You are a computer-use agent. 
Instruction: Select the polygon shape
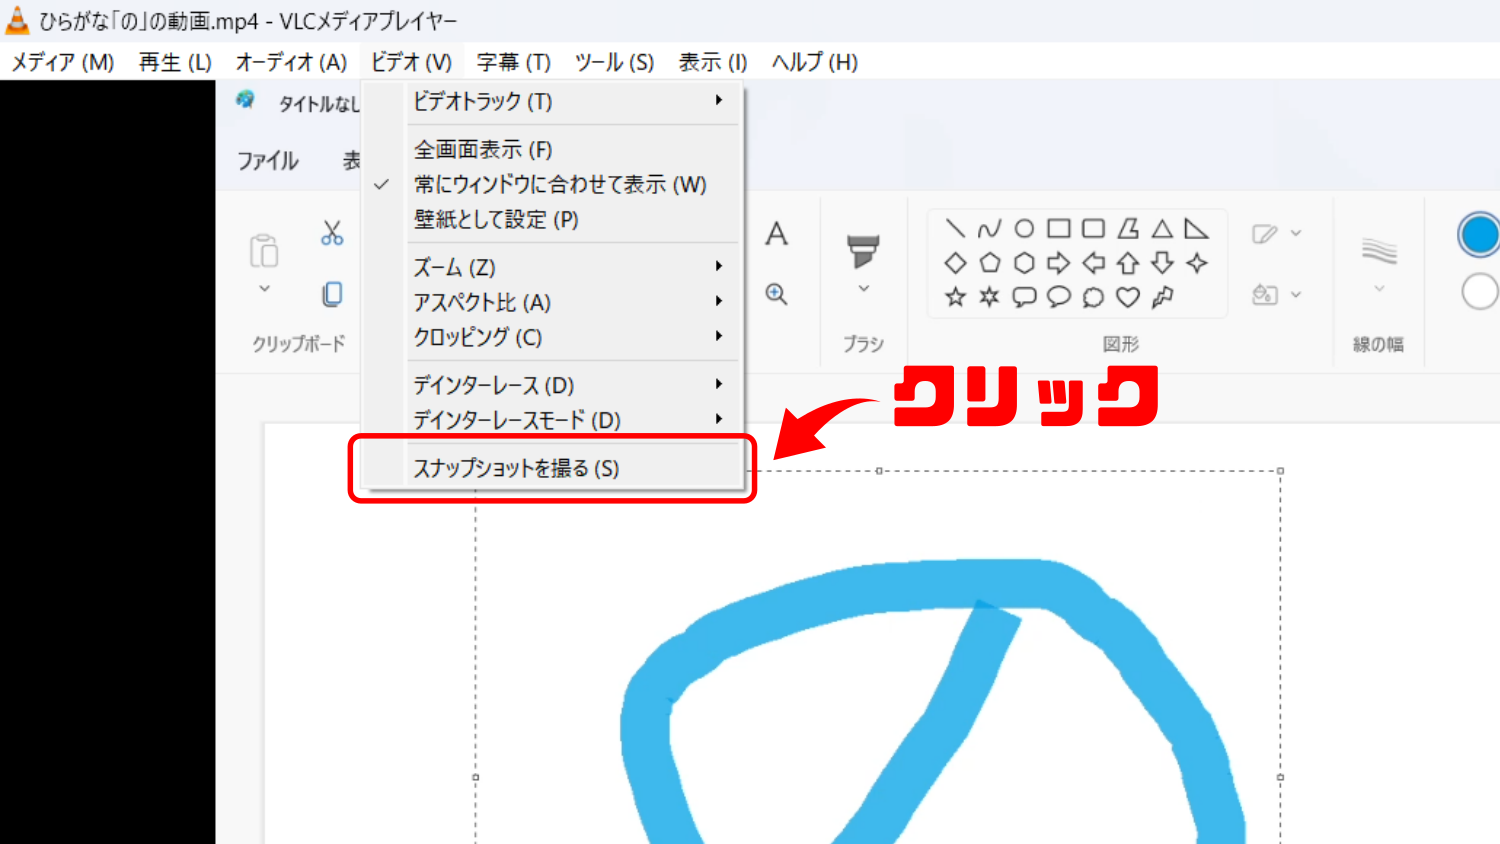click(x=1128, y=229)
